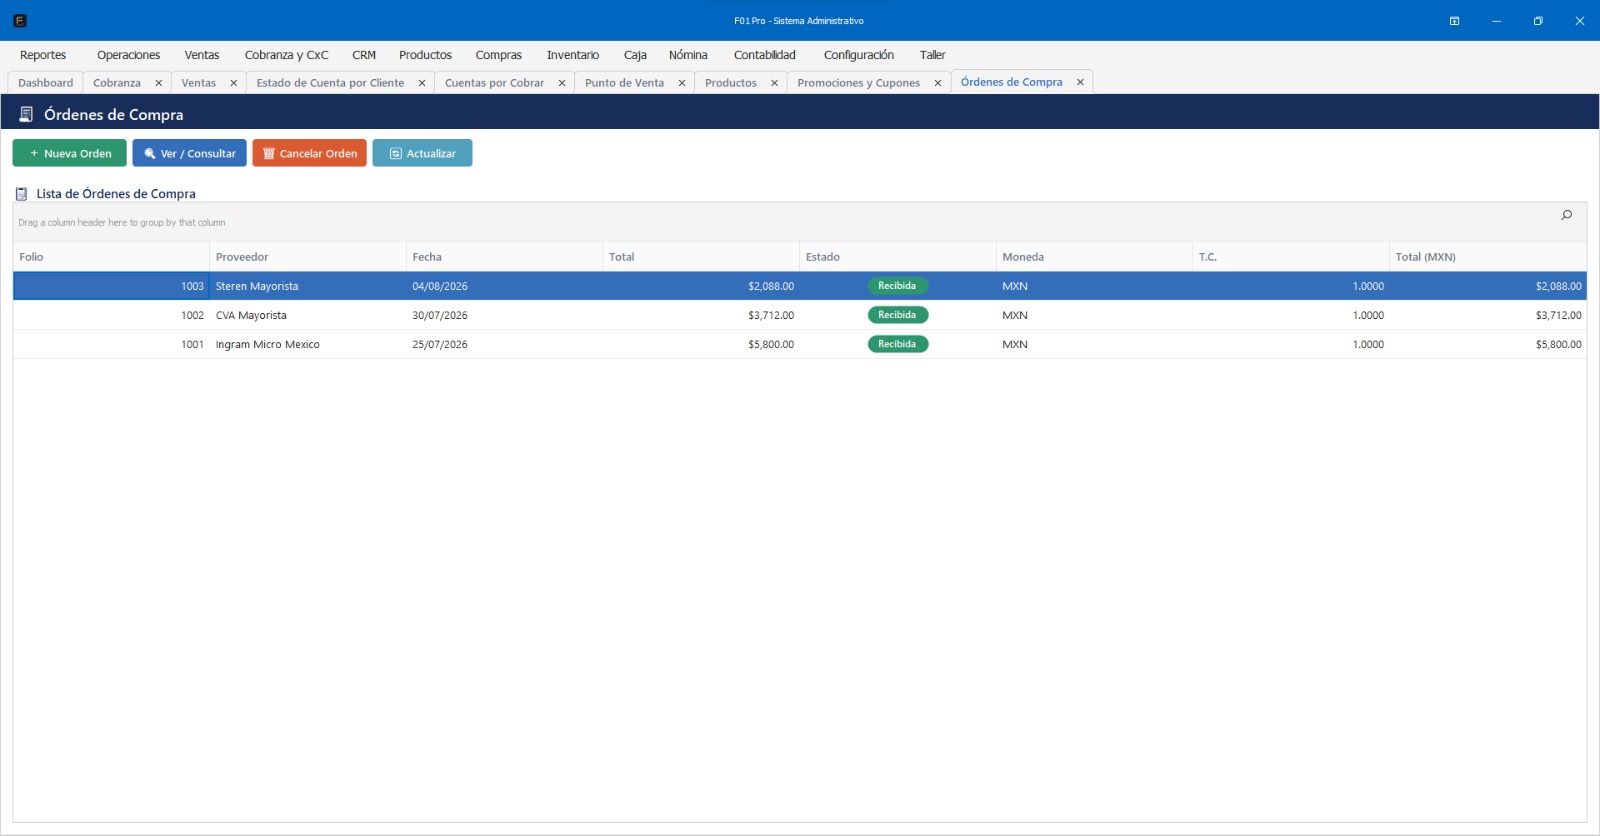
Task: Click the date 30/07/2026
Action: pos(440,315)
